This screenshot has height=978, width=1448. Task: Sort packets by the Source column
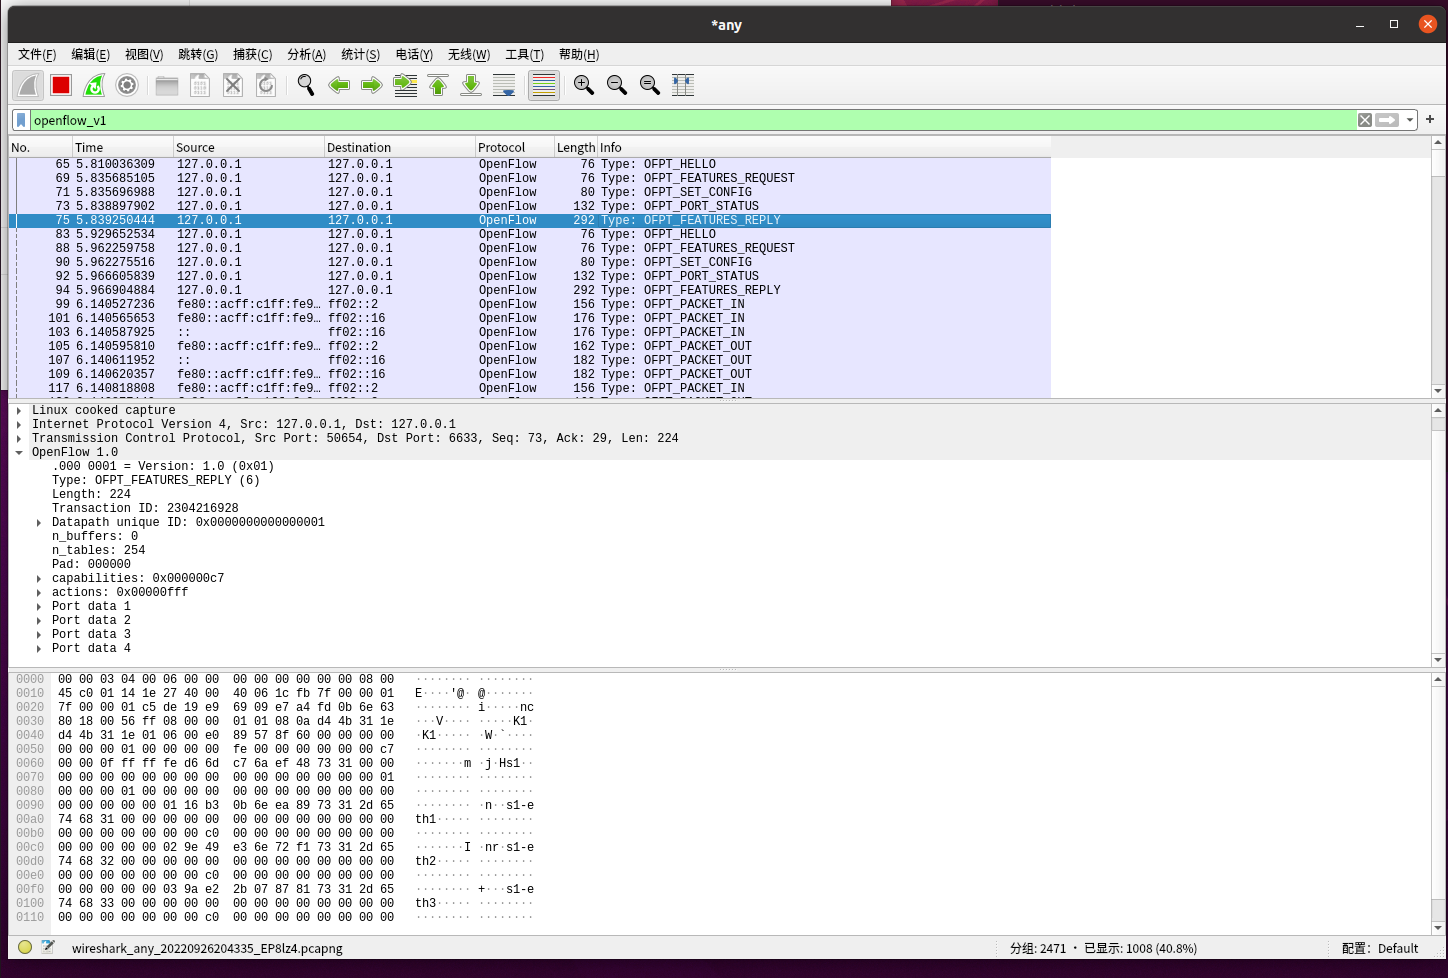pos(248,147)
